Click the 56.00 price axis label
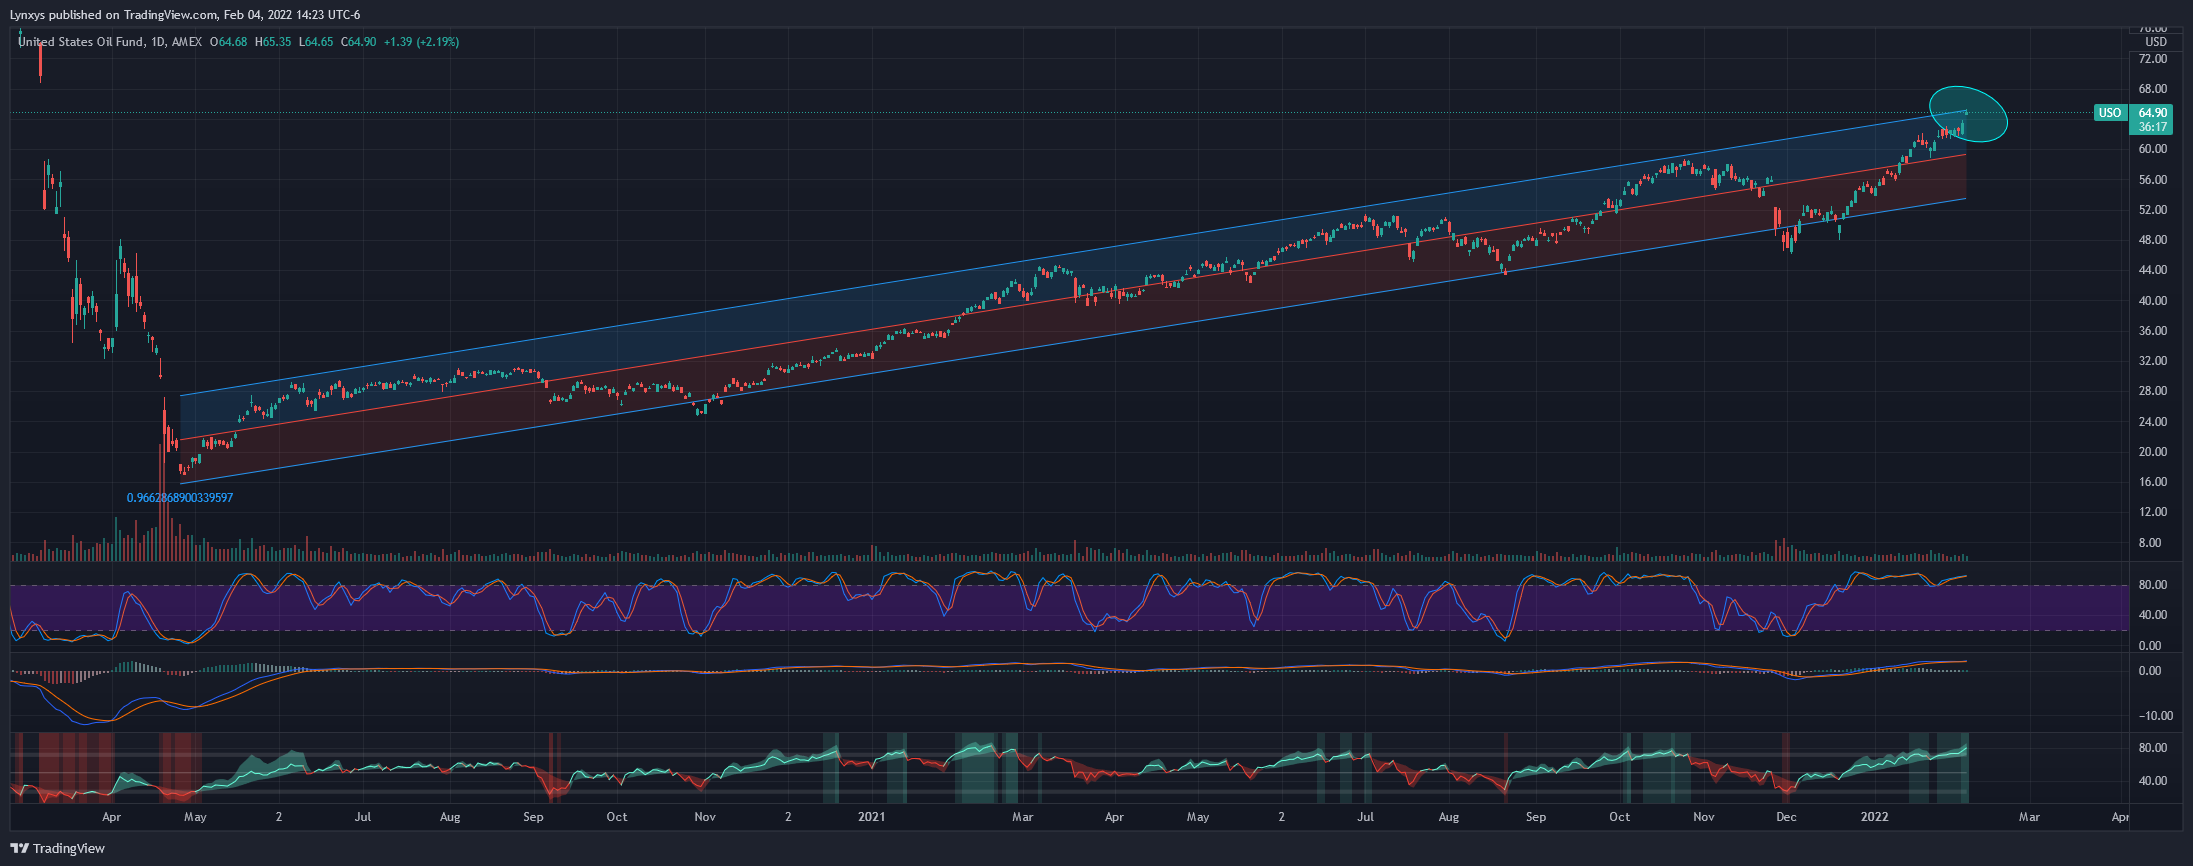Screen dimensions: 2193x866 pos(2152,180)
